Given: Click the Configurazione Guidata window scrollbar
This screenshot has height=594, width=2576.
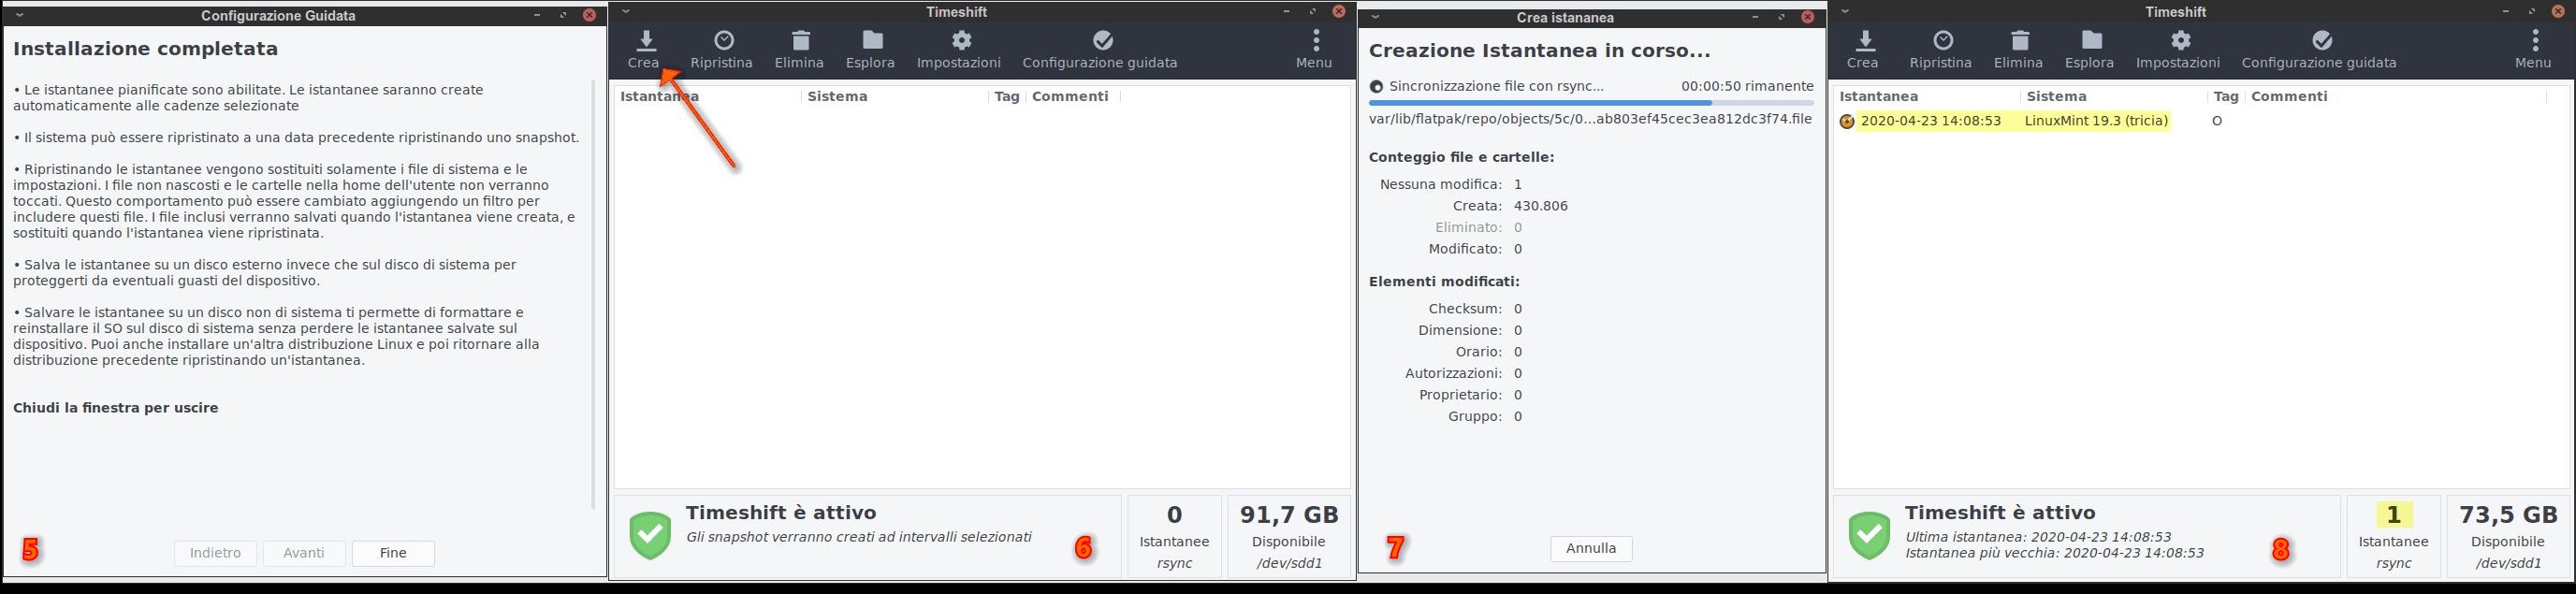Looking at the screenshot, I should click(594, 293).
